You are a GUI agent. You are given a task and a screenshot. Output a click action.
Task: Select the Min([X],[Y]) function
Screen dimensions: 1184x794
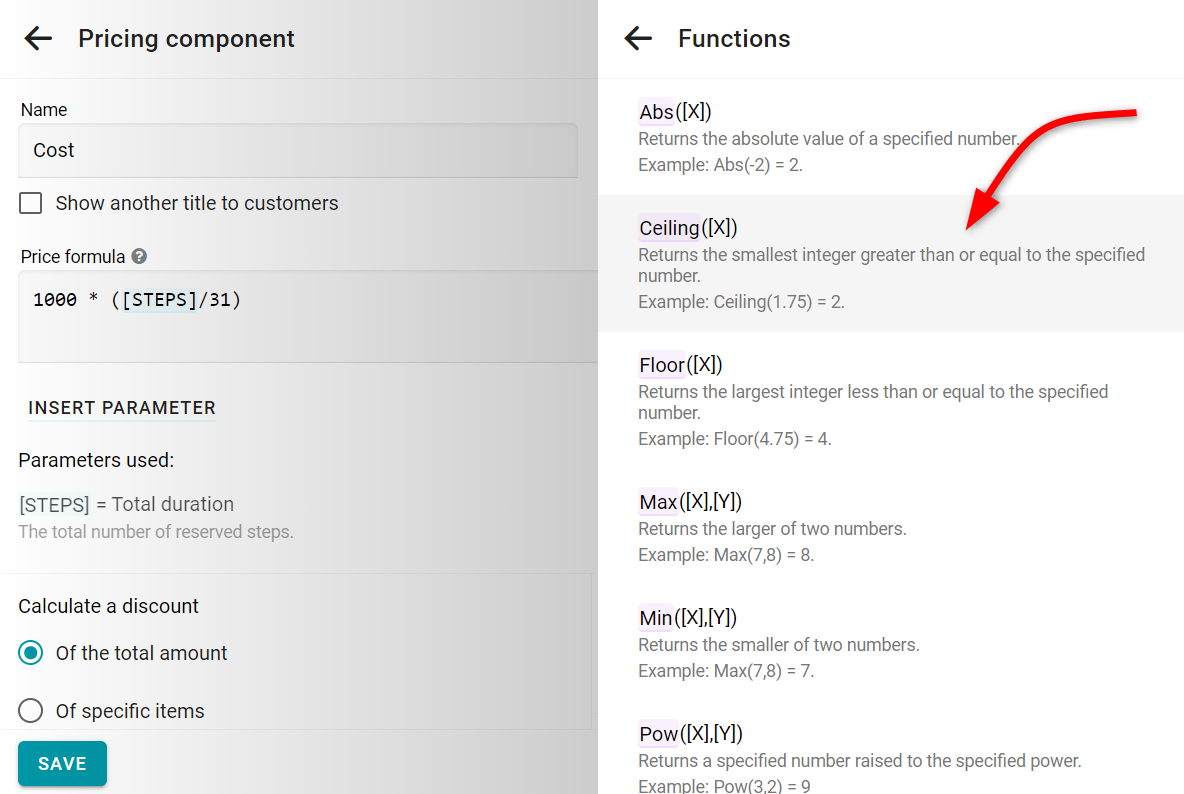(x=687, y=618)
